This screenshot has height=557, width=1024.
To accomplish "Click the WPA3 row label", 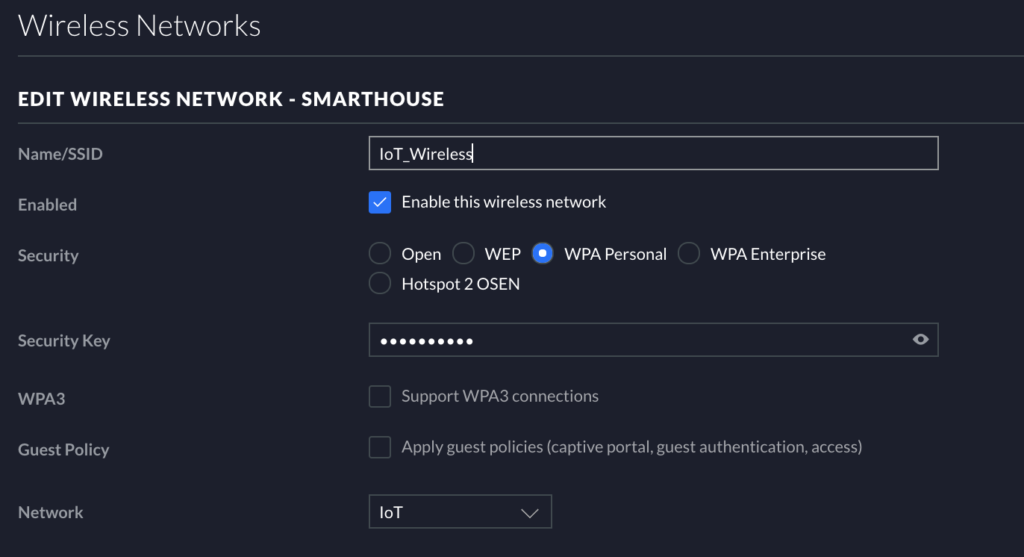I will pos(41,399).
